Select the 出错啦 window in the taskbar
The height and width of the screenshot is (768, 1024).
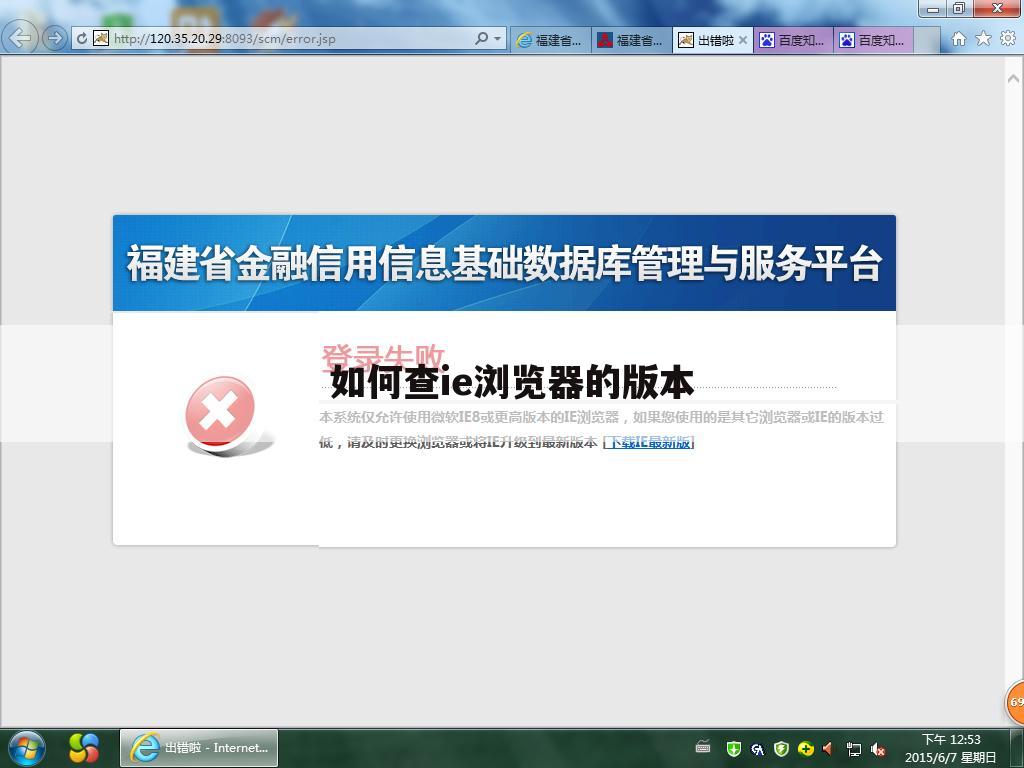[x=197, y=747]
